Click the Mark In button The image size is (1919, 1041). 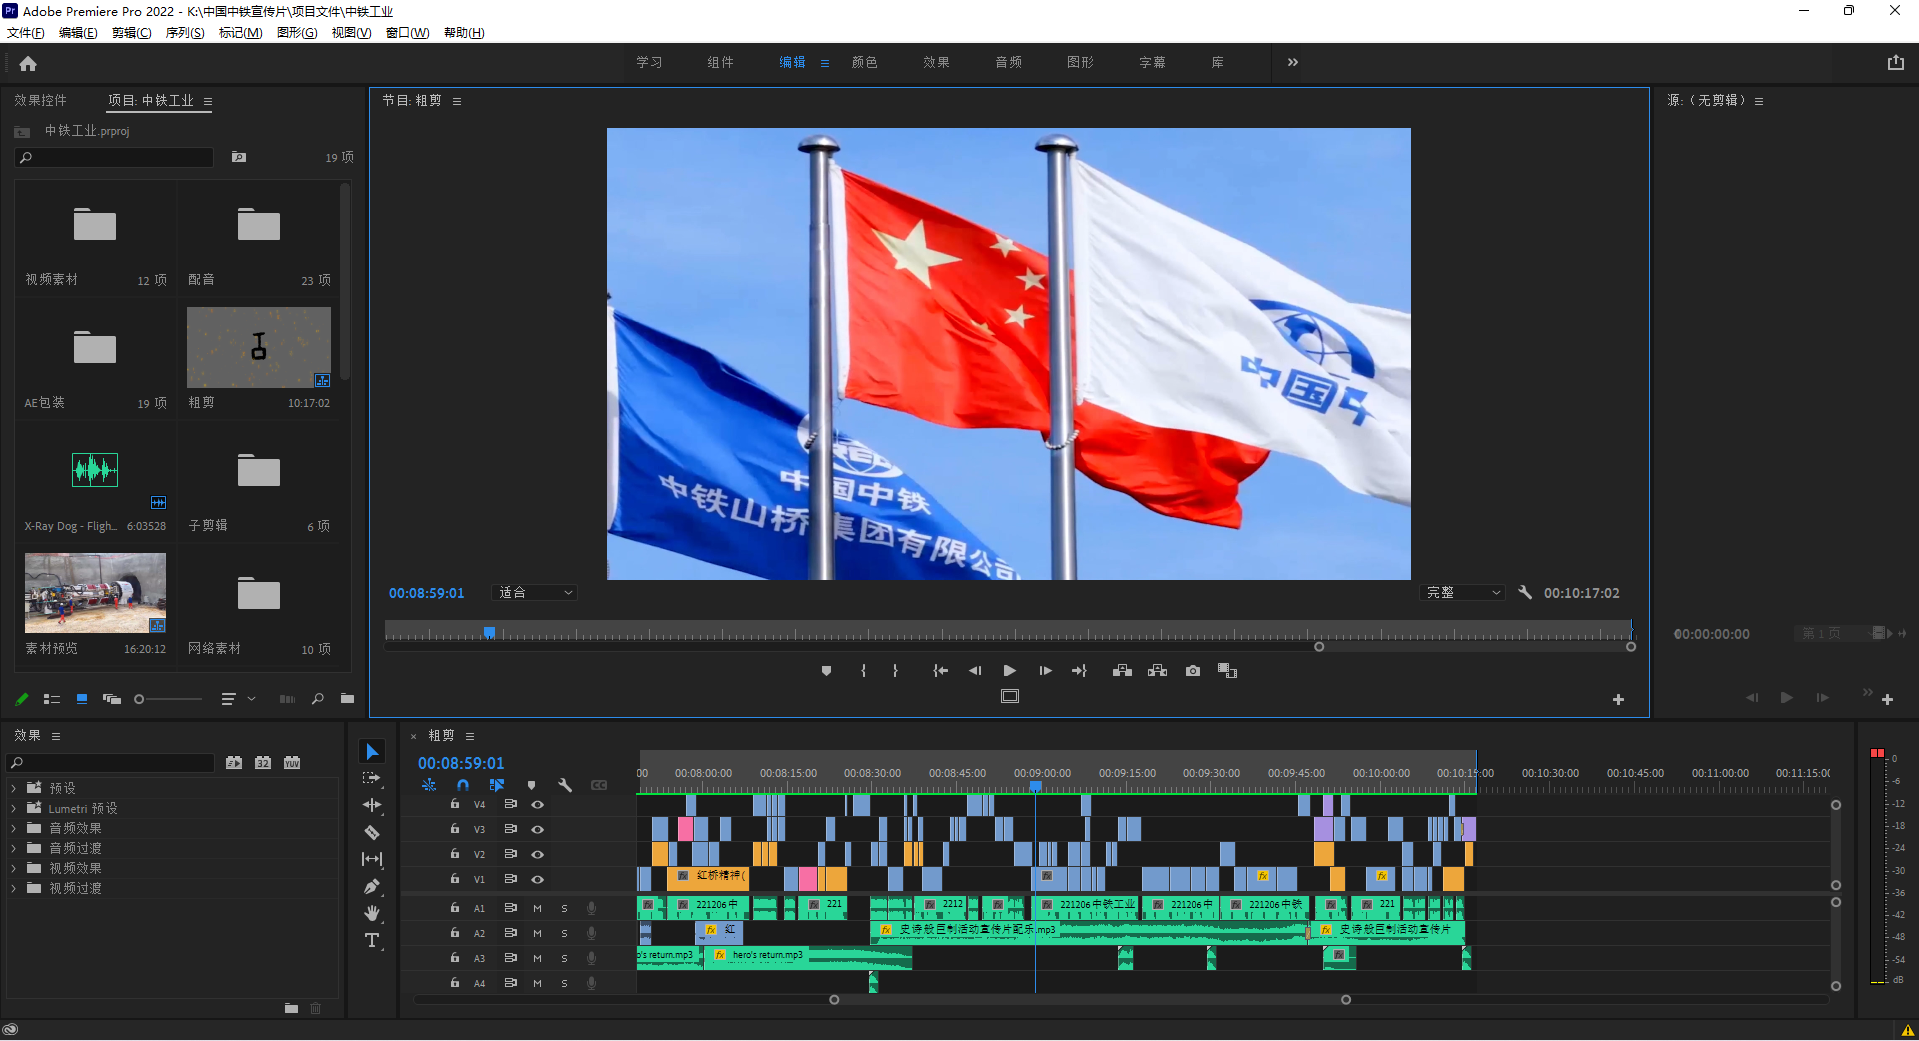pyautogui.click(x=863, y=671)
